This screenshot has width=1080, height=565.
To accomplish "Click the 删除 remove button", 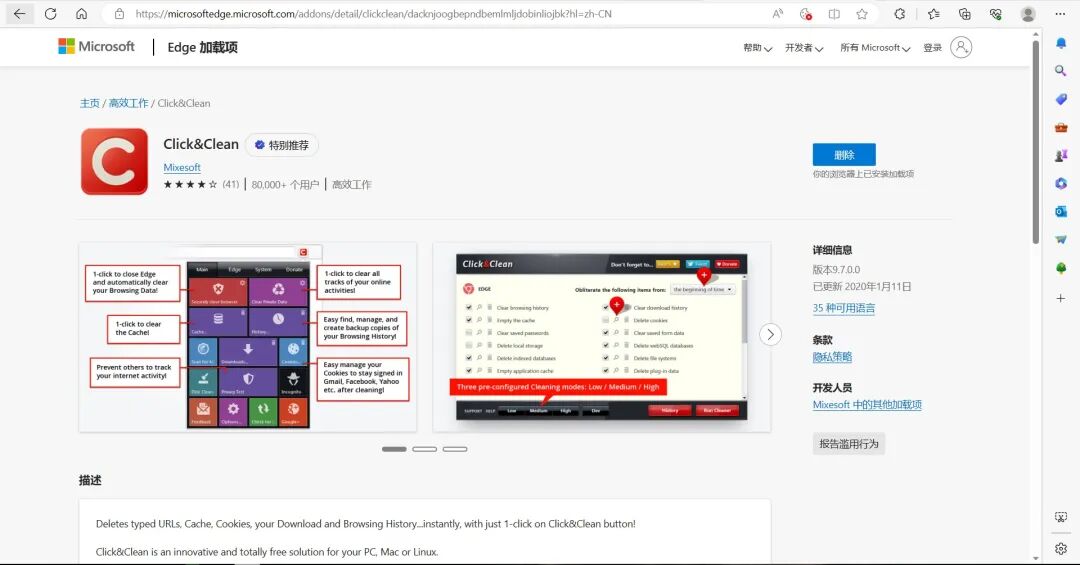I will point(844,154).
